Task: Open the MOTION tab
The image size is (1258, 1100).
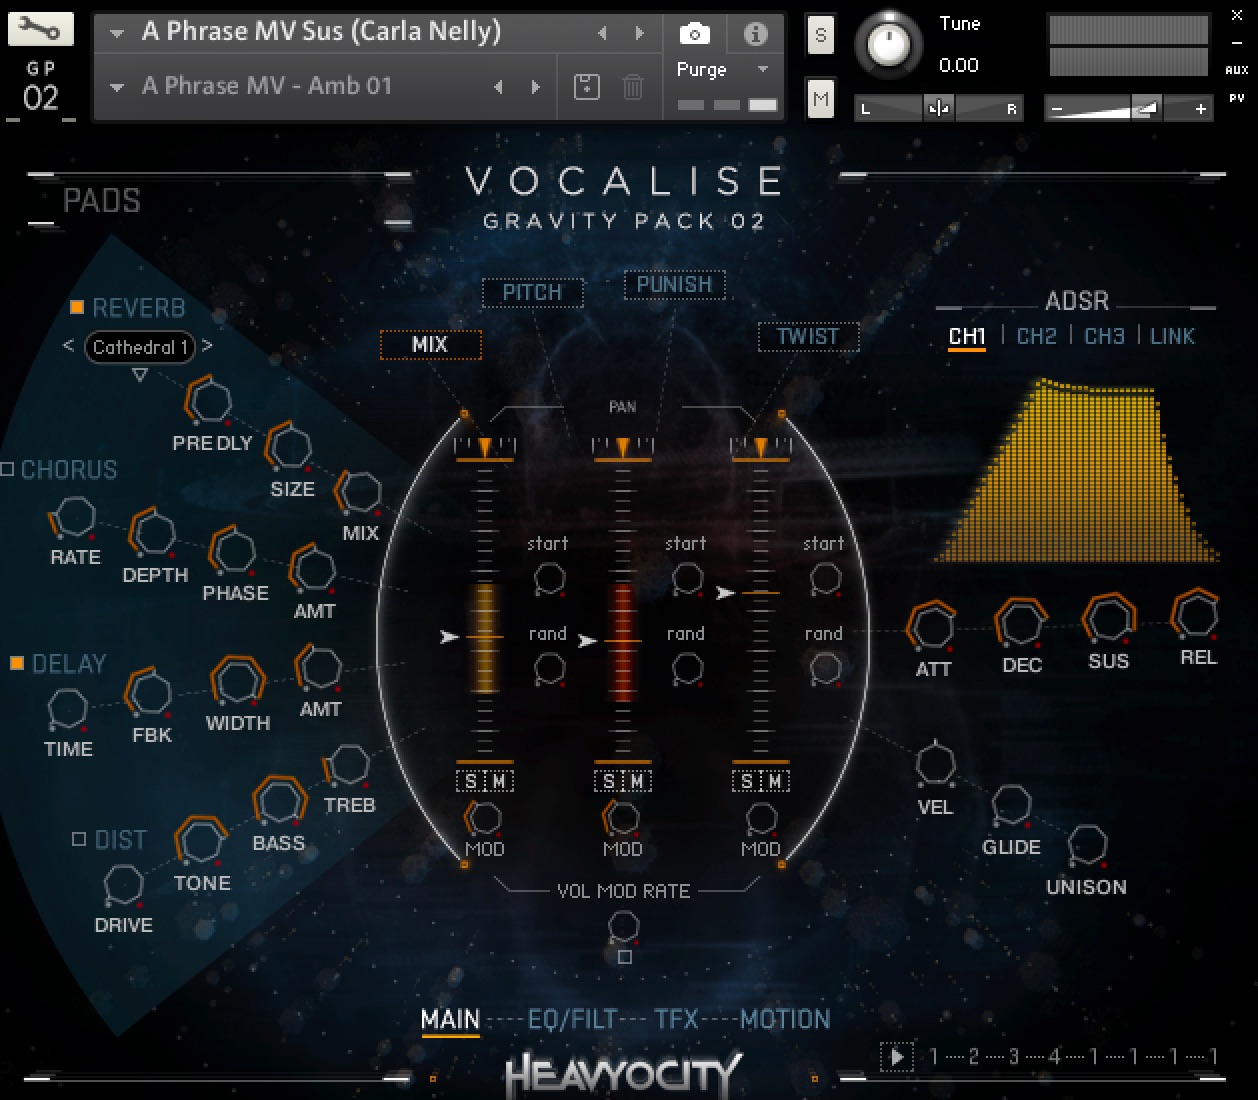Action: (x=785, y=1019)
